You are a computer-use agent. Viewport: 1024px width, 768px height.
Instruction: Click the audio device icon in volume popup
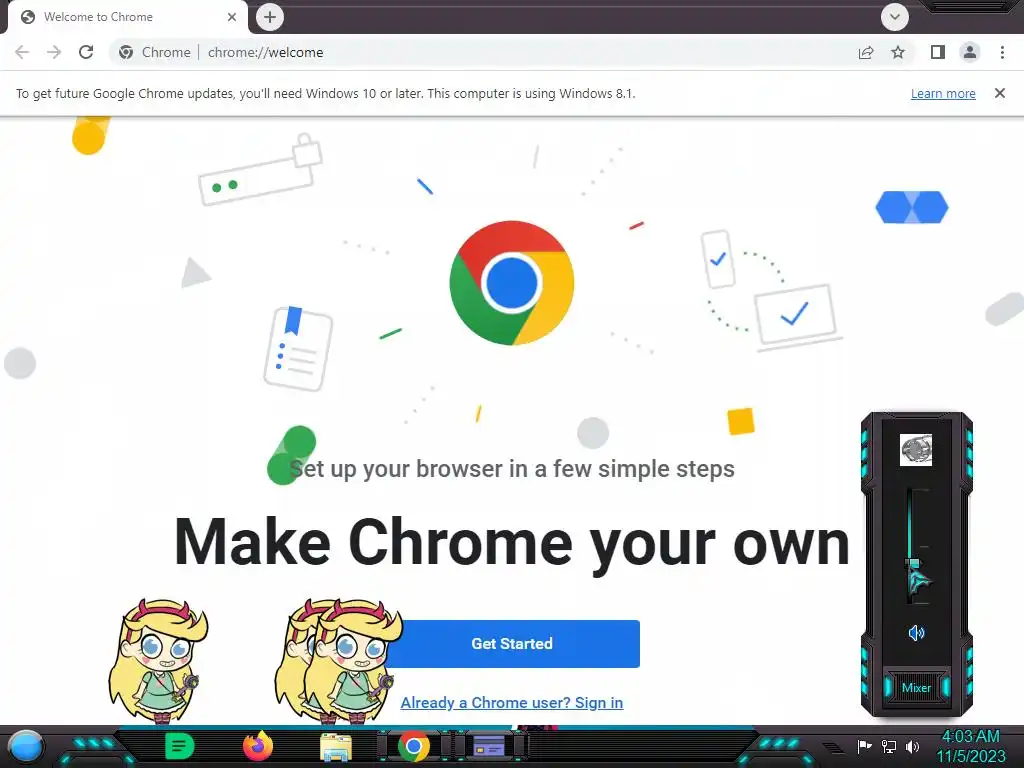pyautogui.click(x=916, y=450)
